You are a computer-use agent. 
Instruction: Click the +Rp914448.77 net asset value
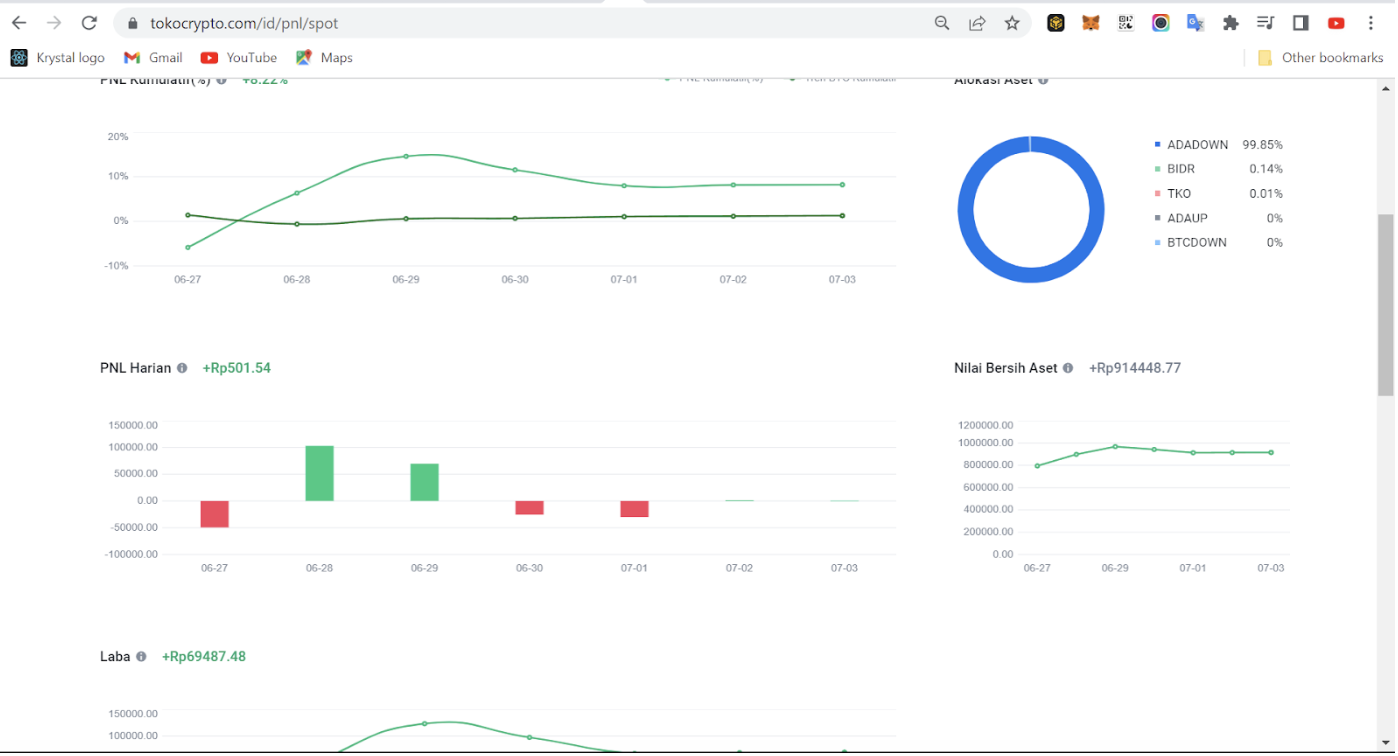click(1135, 368)
